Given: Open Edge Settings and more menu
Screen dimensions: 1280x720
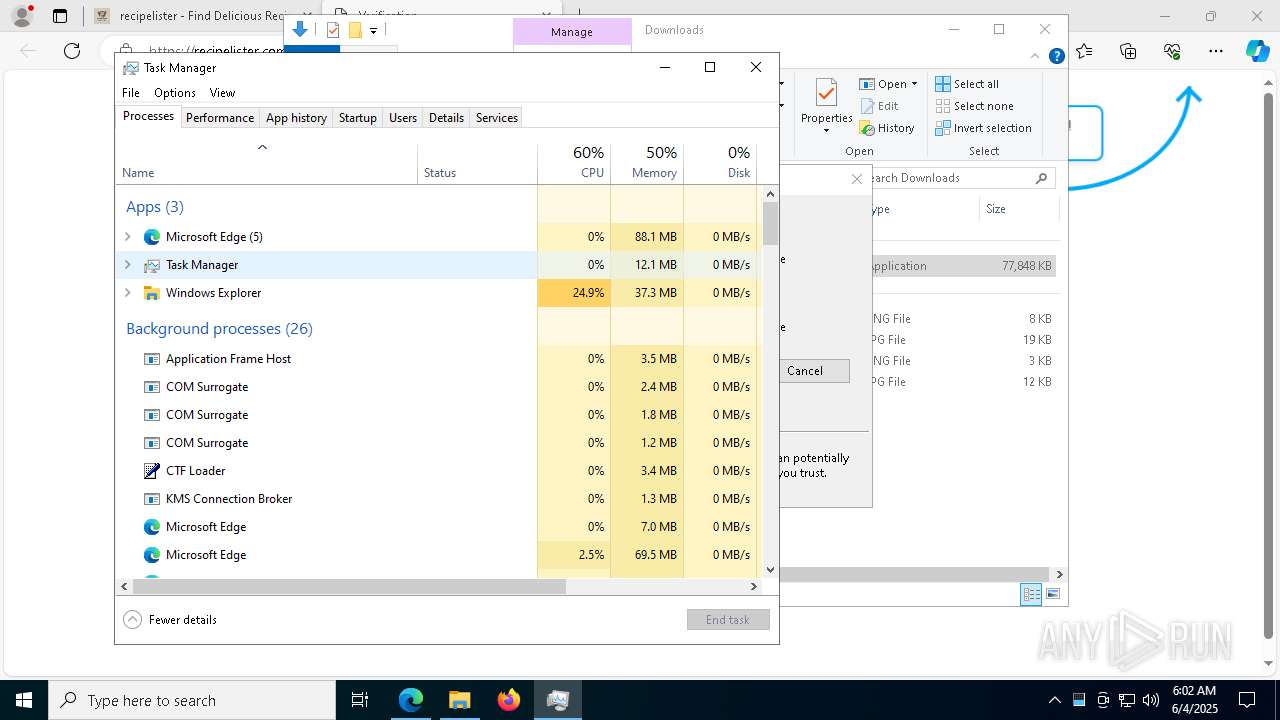Looking at the screenshot, I should 1215,51.
